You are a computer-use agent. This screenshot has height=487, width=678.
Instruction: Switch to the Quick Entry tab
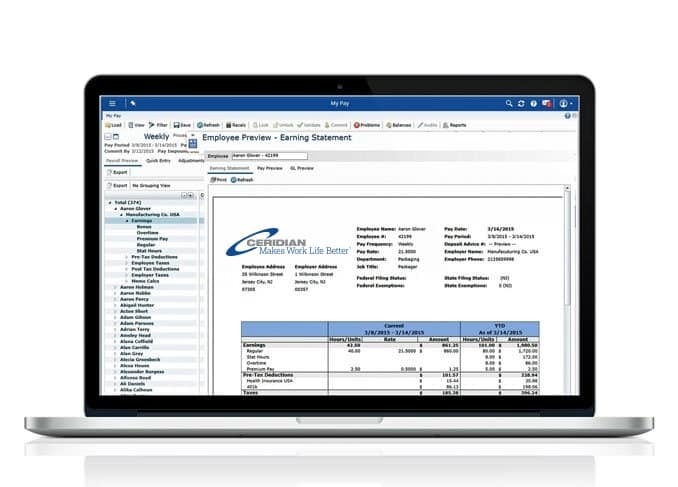pyautogui.click(x=157, y=160)
